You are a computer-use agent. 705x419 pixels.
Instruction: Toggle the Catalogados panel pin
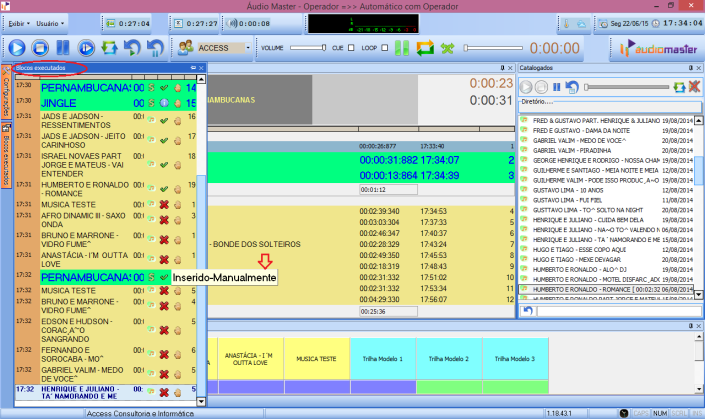pos(691,68)
